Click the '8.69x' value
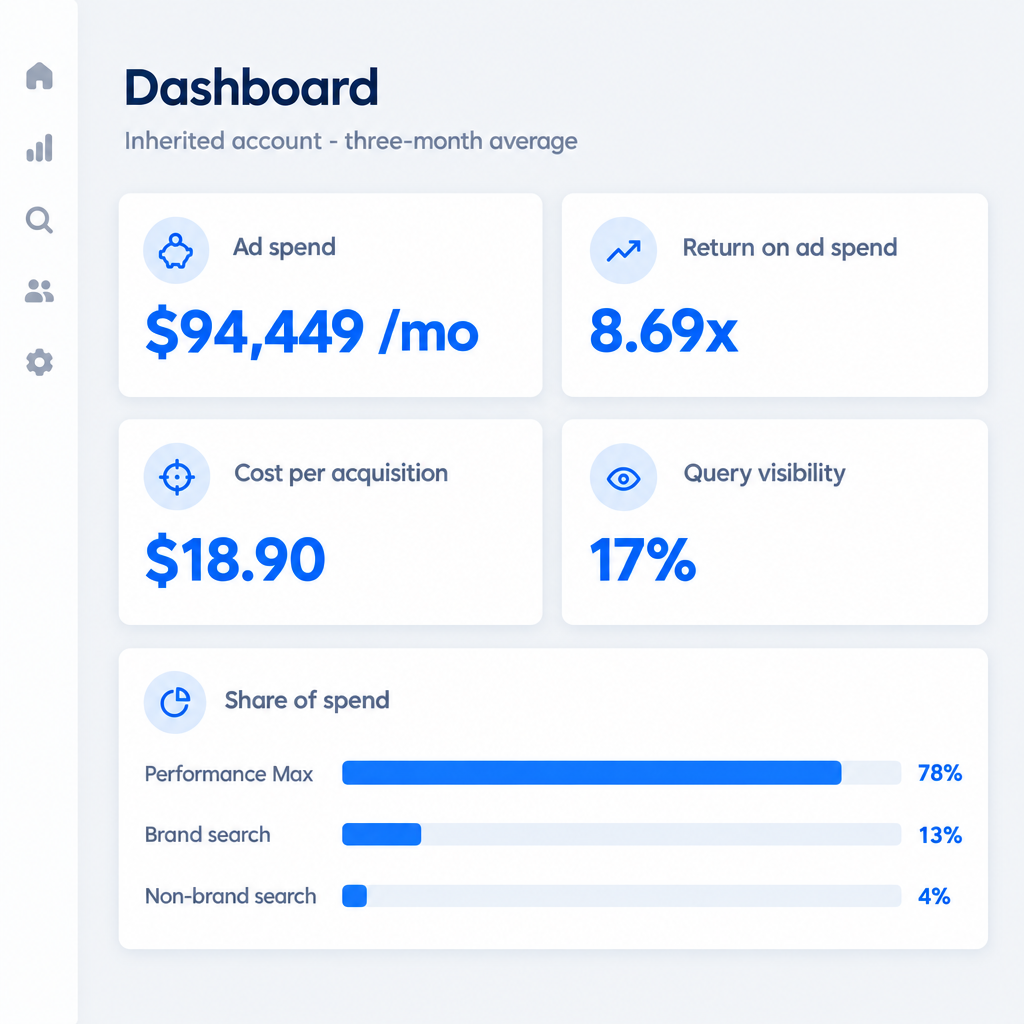 pyautogui.click(x=664, y=331)
